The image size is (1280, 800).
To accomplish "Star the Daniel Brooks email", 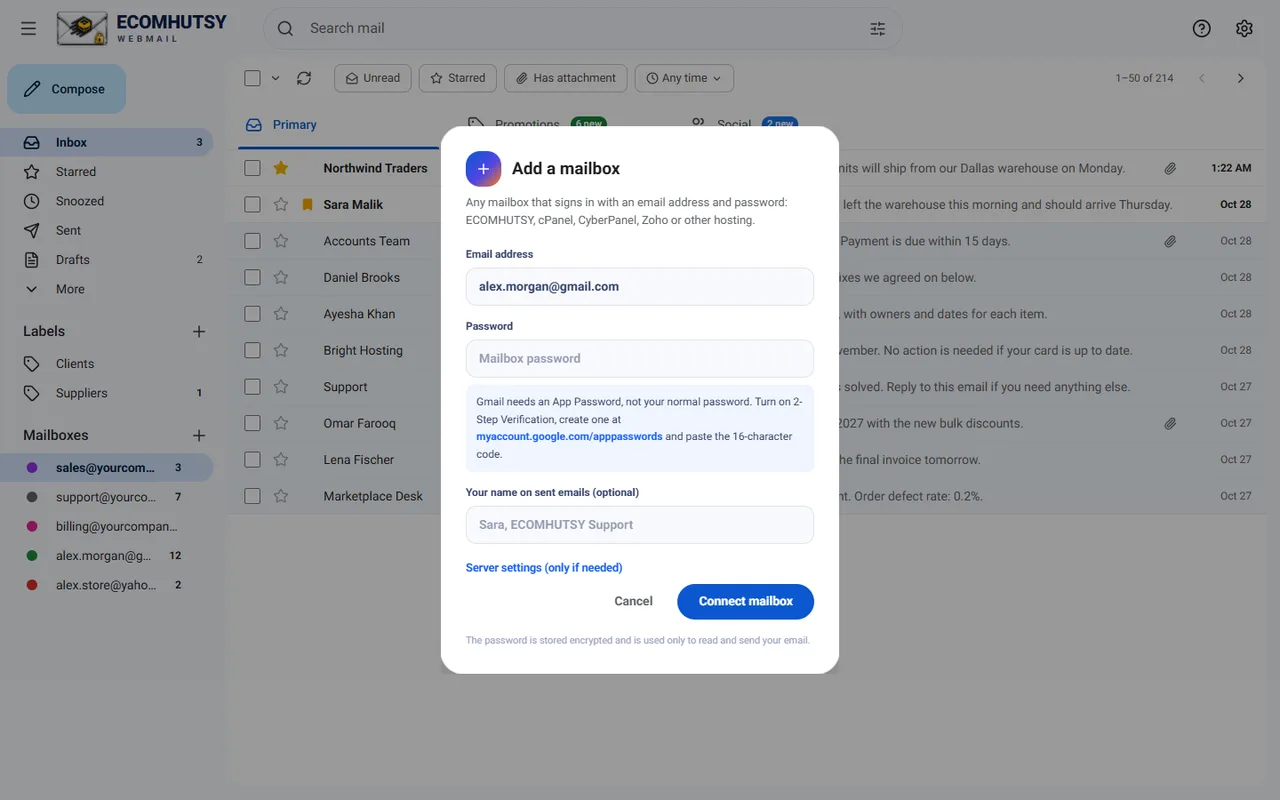I will pos(281,277).
